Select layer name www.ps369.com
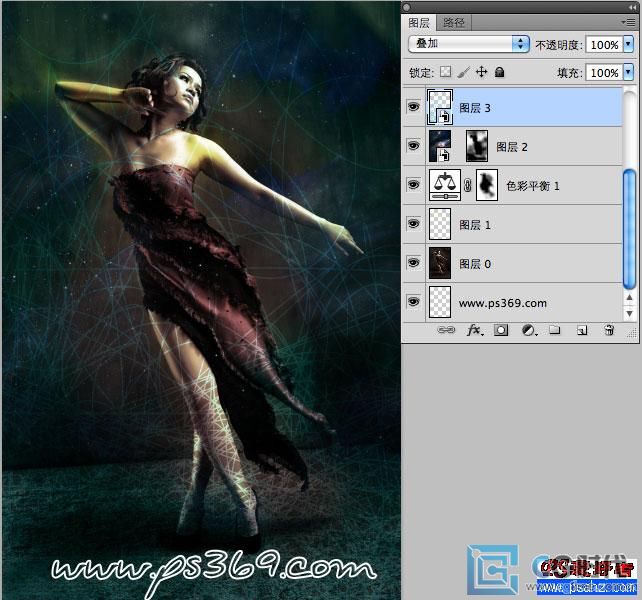The height and width of the screenshot is (600, 642). point(503,303)
